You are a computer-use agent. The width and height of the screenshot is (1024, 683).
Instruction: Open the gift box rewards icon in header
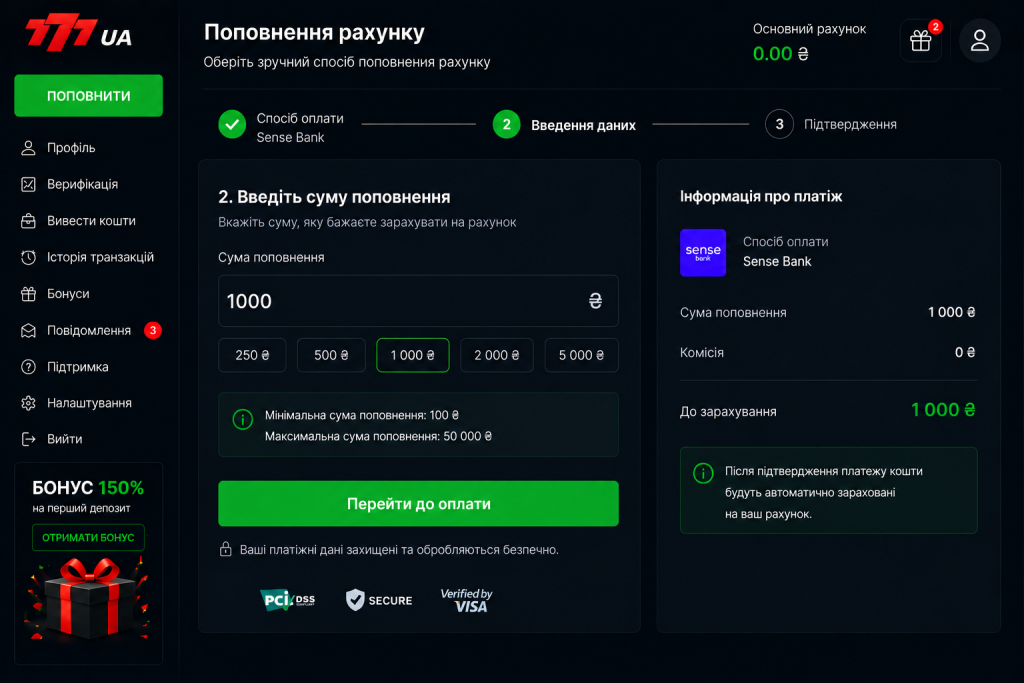click(921, 40)
